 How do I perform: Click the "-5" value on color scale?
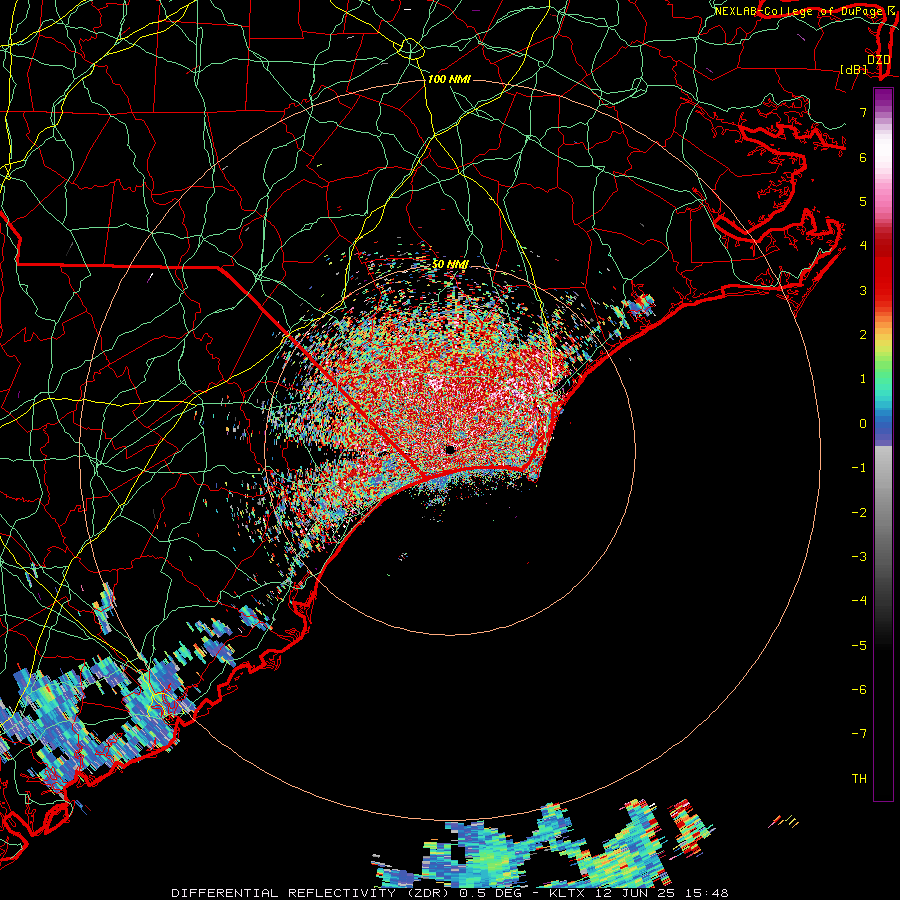[x=859, y=646]
